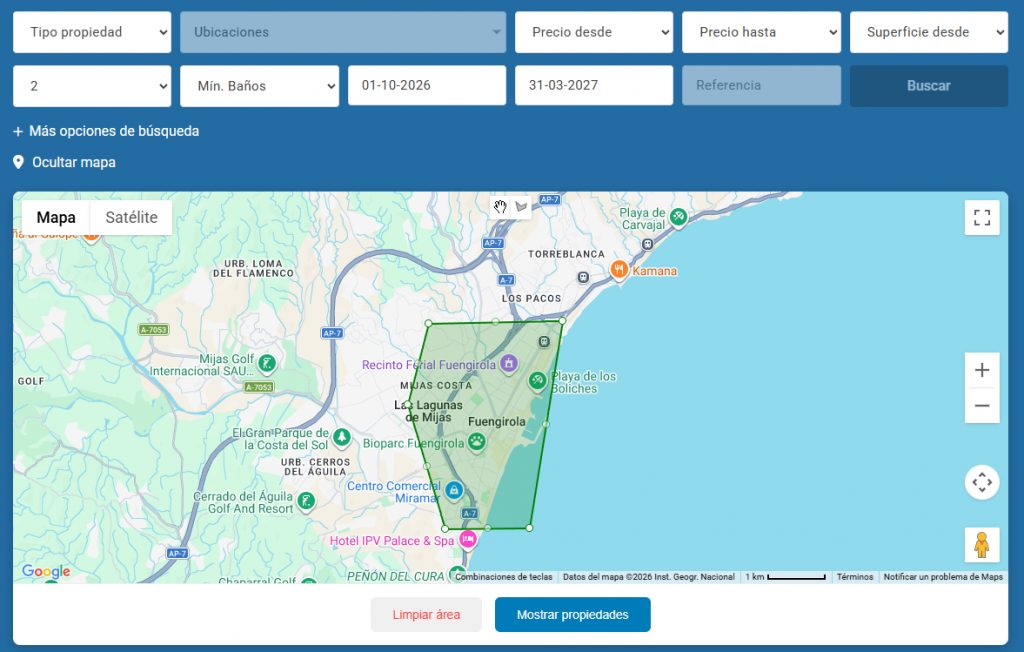Click the Kamana restaurant marker

click(x=620, y=269)
